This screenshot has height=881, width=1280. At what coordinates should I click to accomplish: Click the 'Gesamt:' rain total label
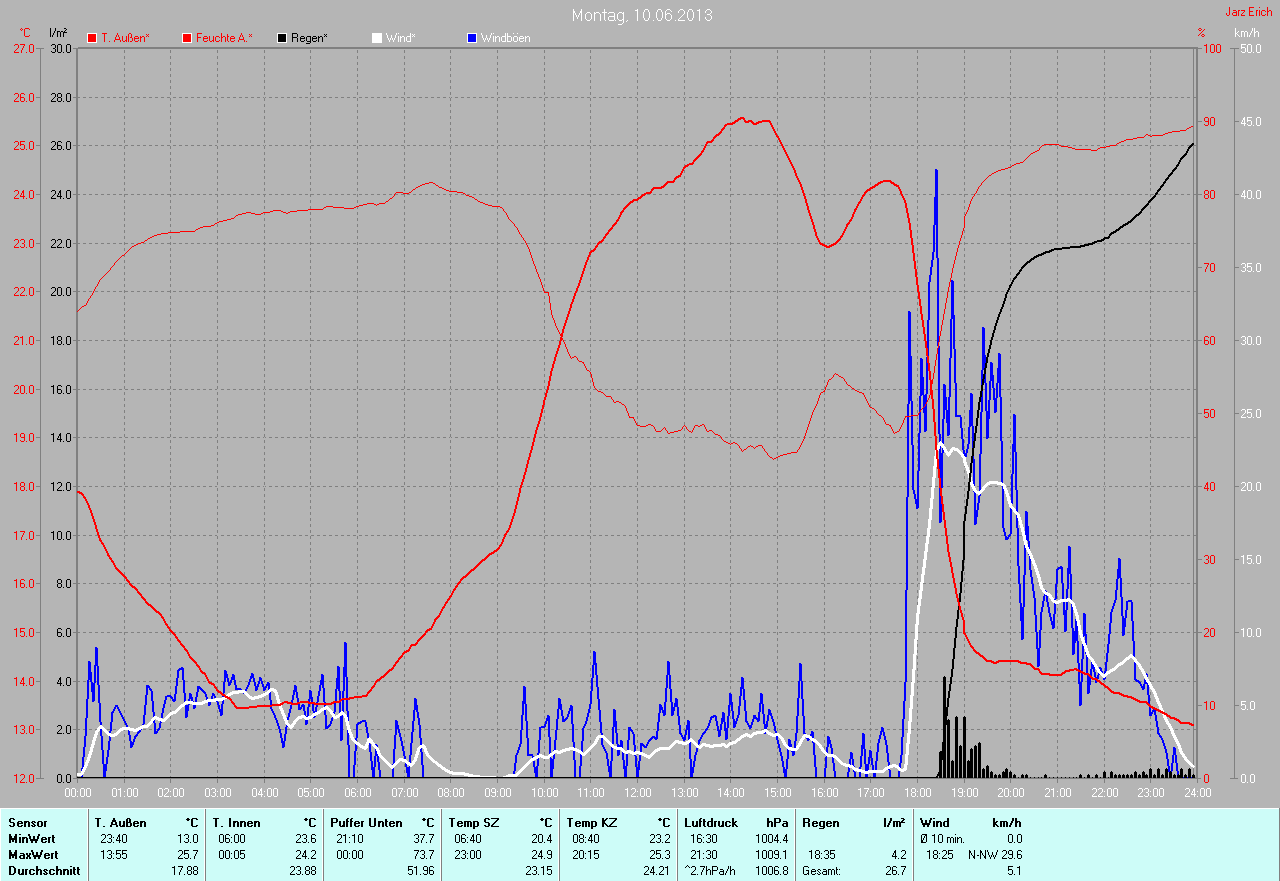point(821,871)
